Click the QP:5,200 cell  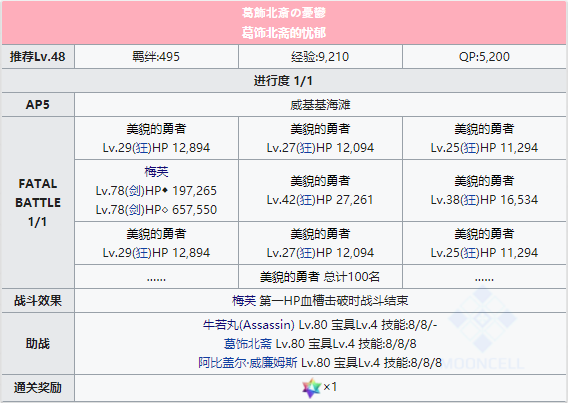click(484, 56)
